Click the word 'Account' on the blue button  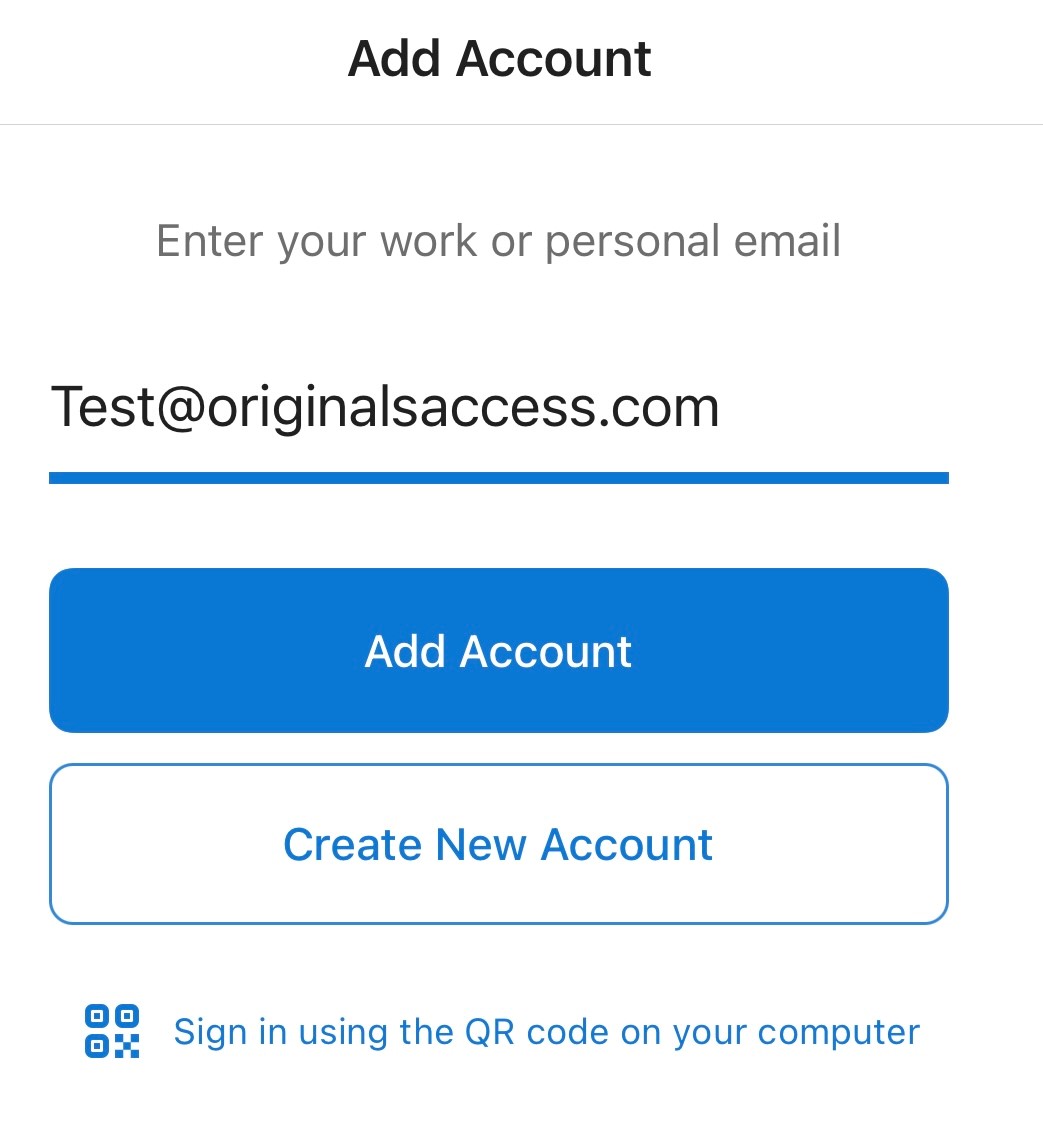coord(545,651)
